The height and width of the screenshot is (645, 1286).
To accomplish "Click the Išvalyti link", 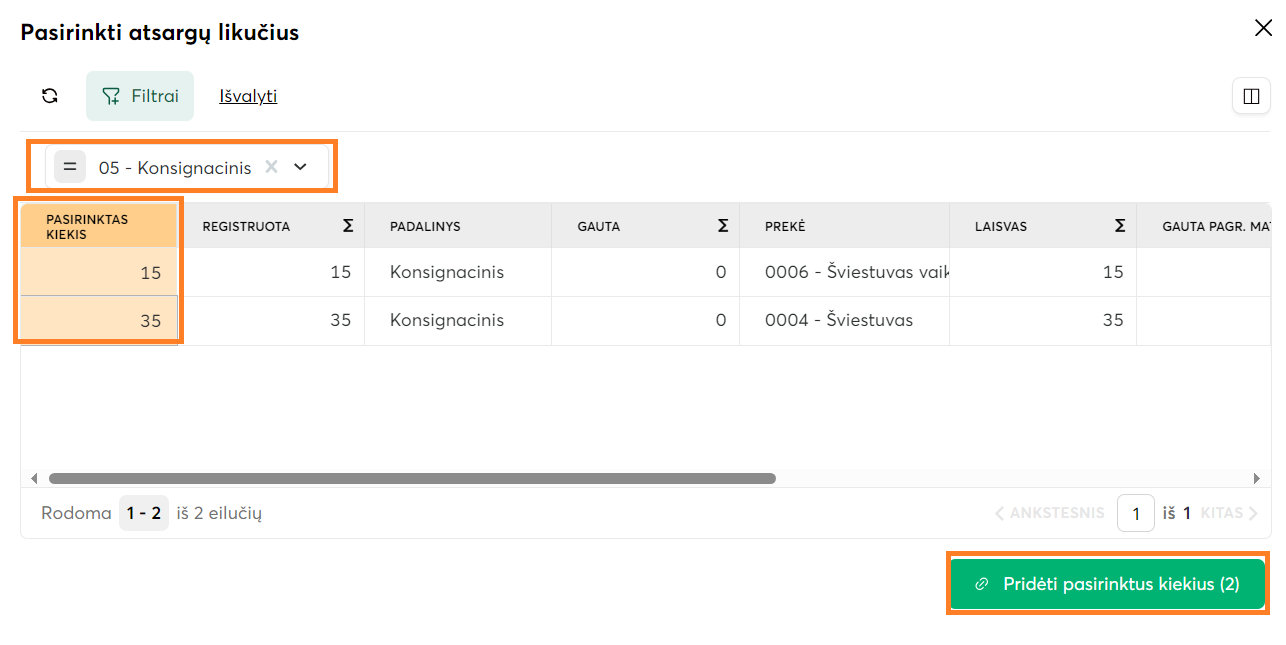I will point(248,96).
